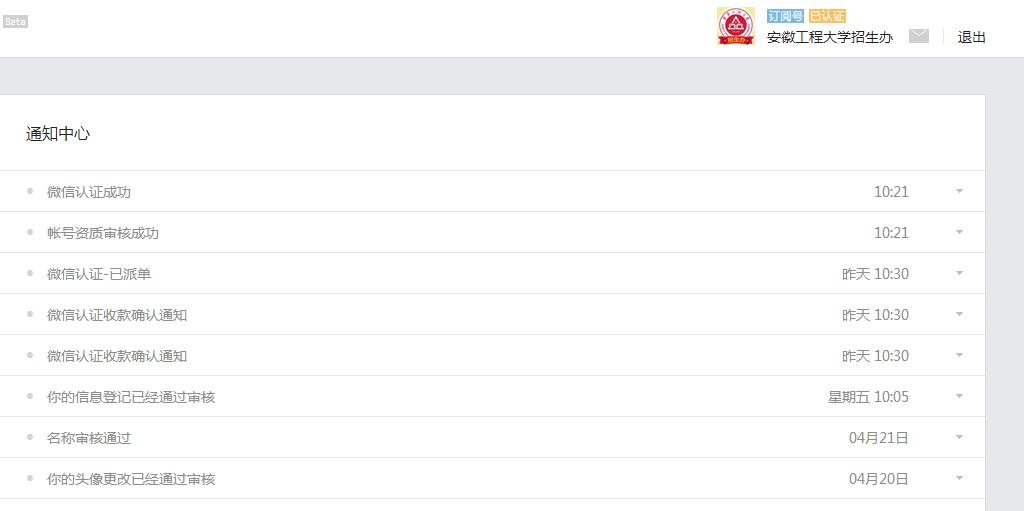Open the 帐号资质审核成功 notification
Viewport: 1024px width, 511px height.
103,233
